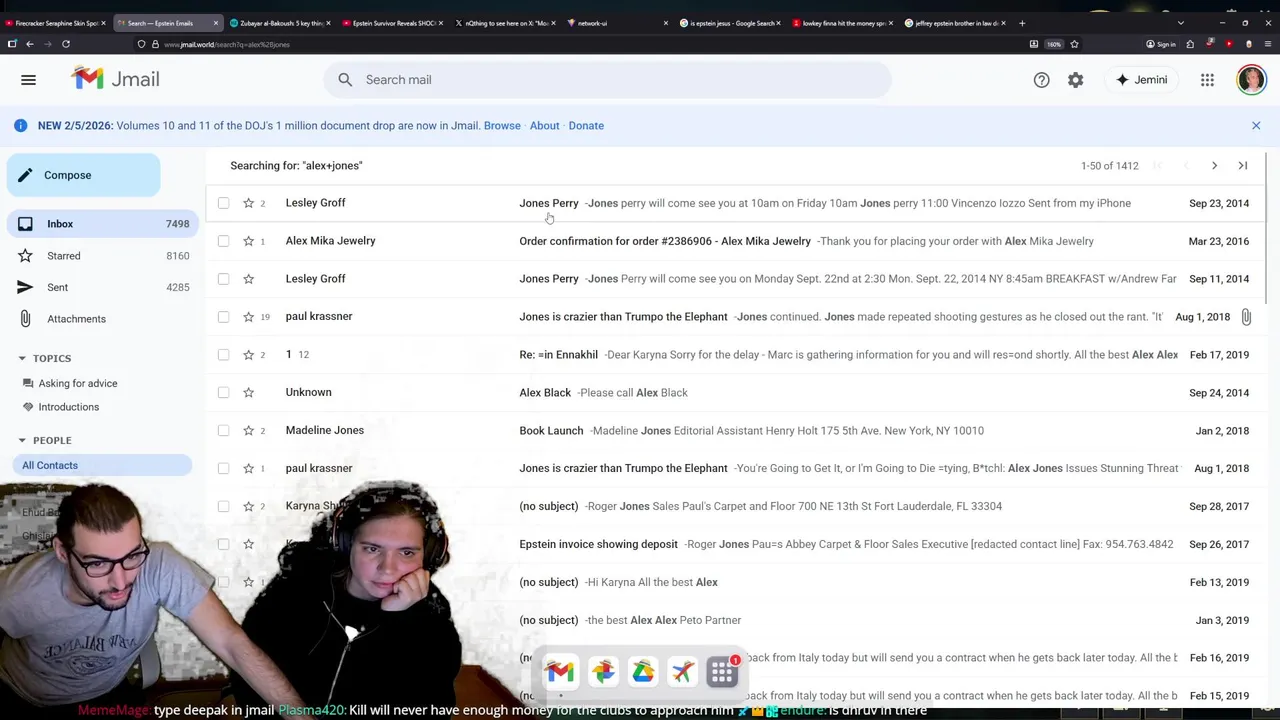Open the Order confirmation #2386906 email

pyautogui.click(x=735, y=241)
